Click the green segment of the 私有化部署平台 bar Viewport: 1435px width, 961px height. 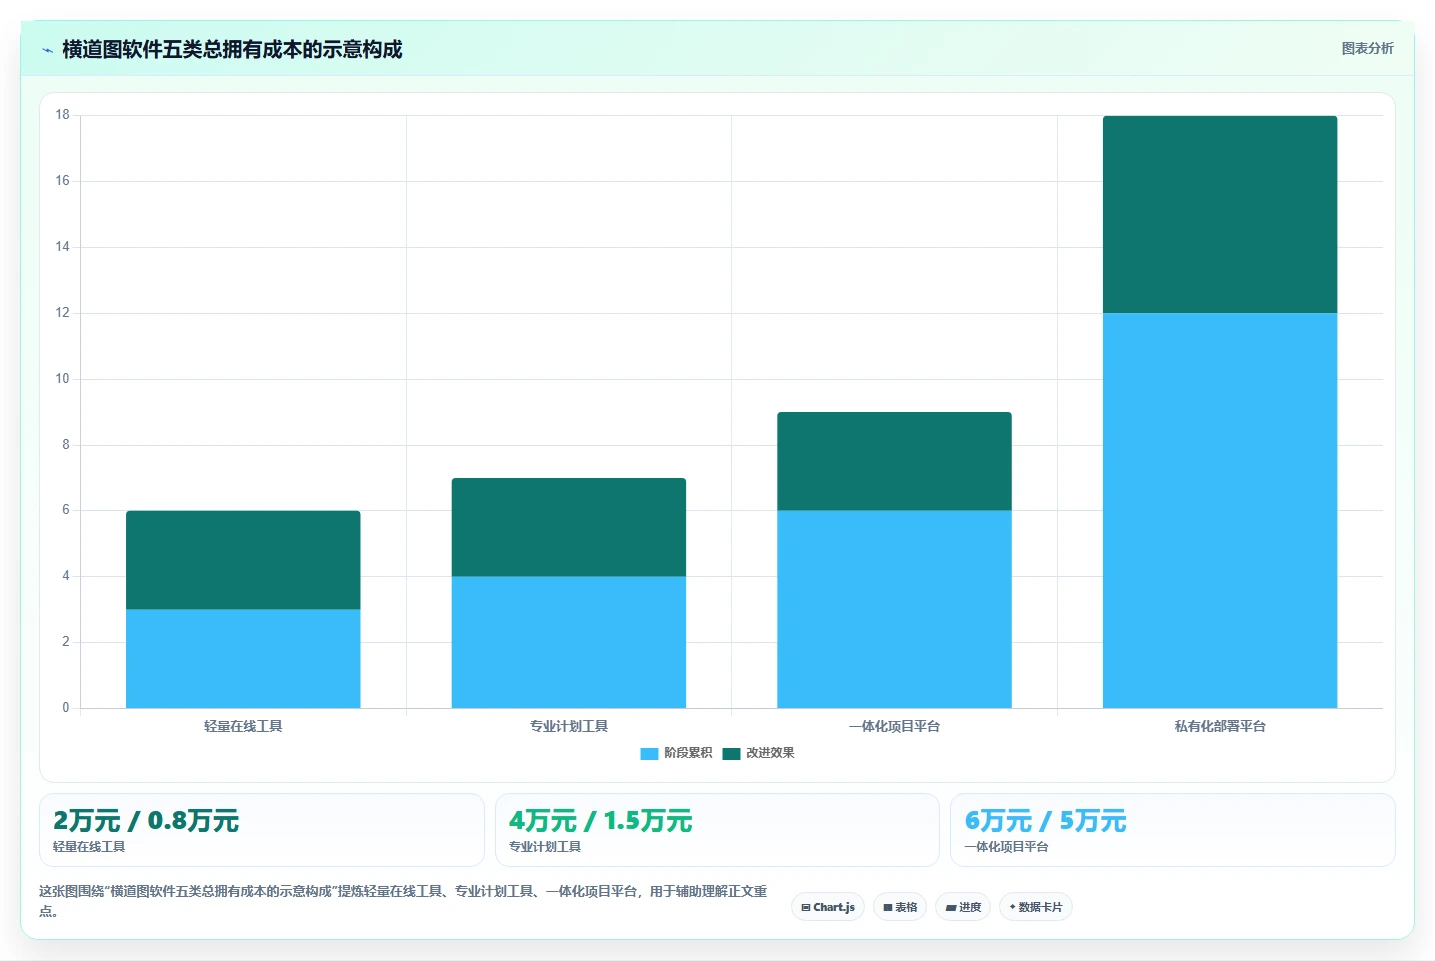tap(1220, 214)
